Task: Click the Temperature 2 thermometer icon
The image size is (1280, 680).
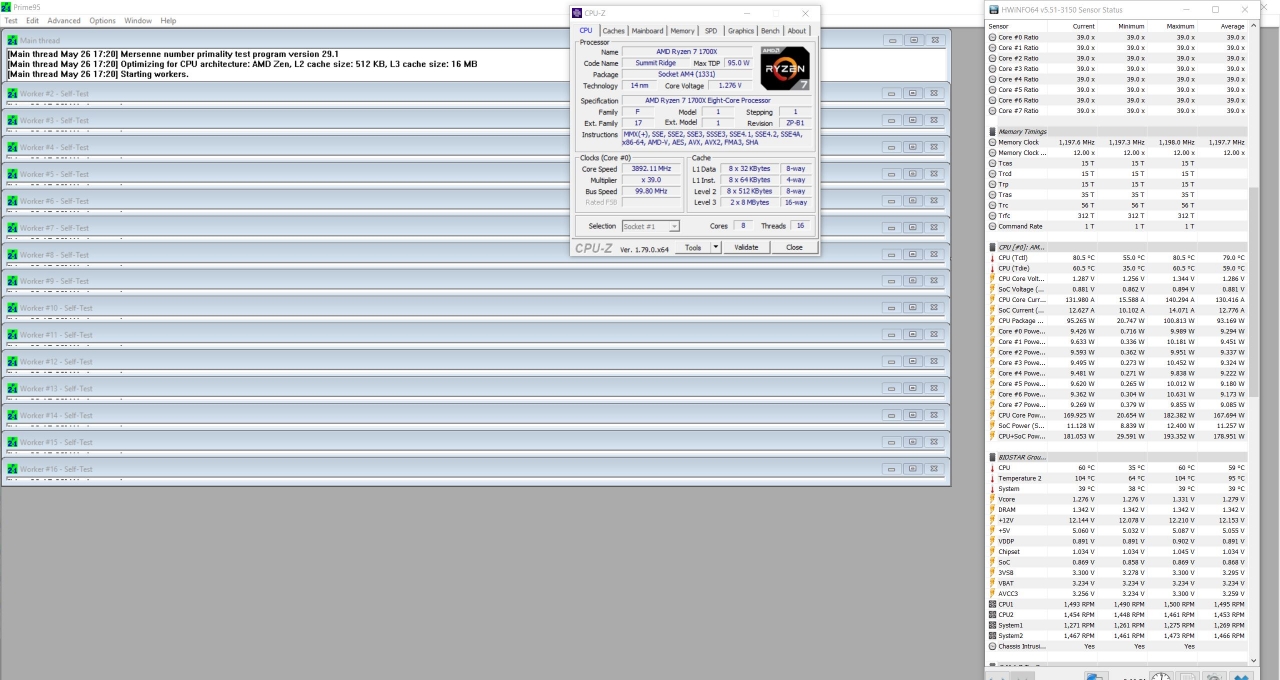Action: (x=992, y=478)
